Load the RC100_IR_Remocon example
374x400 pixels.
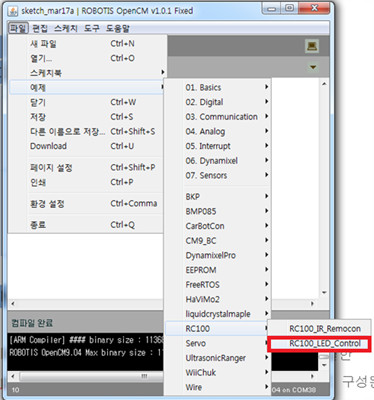pyautogui.click(x=320, y=329)
